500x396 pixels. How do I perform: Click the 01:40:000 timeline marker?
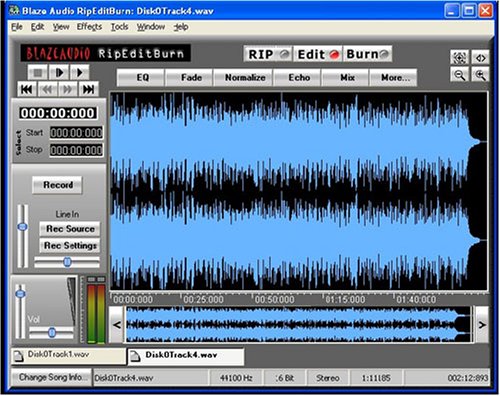416,300
